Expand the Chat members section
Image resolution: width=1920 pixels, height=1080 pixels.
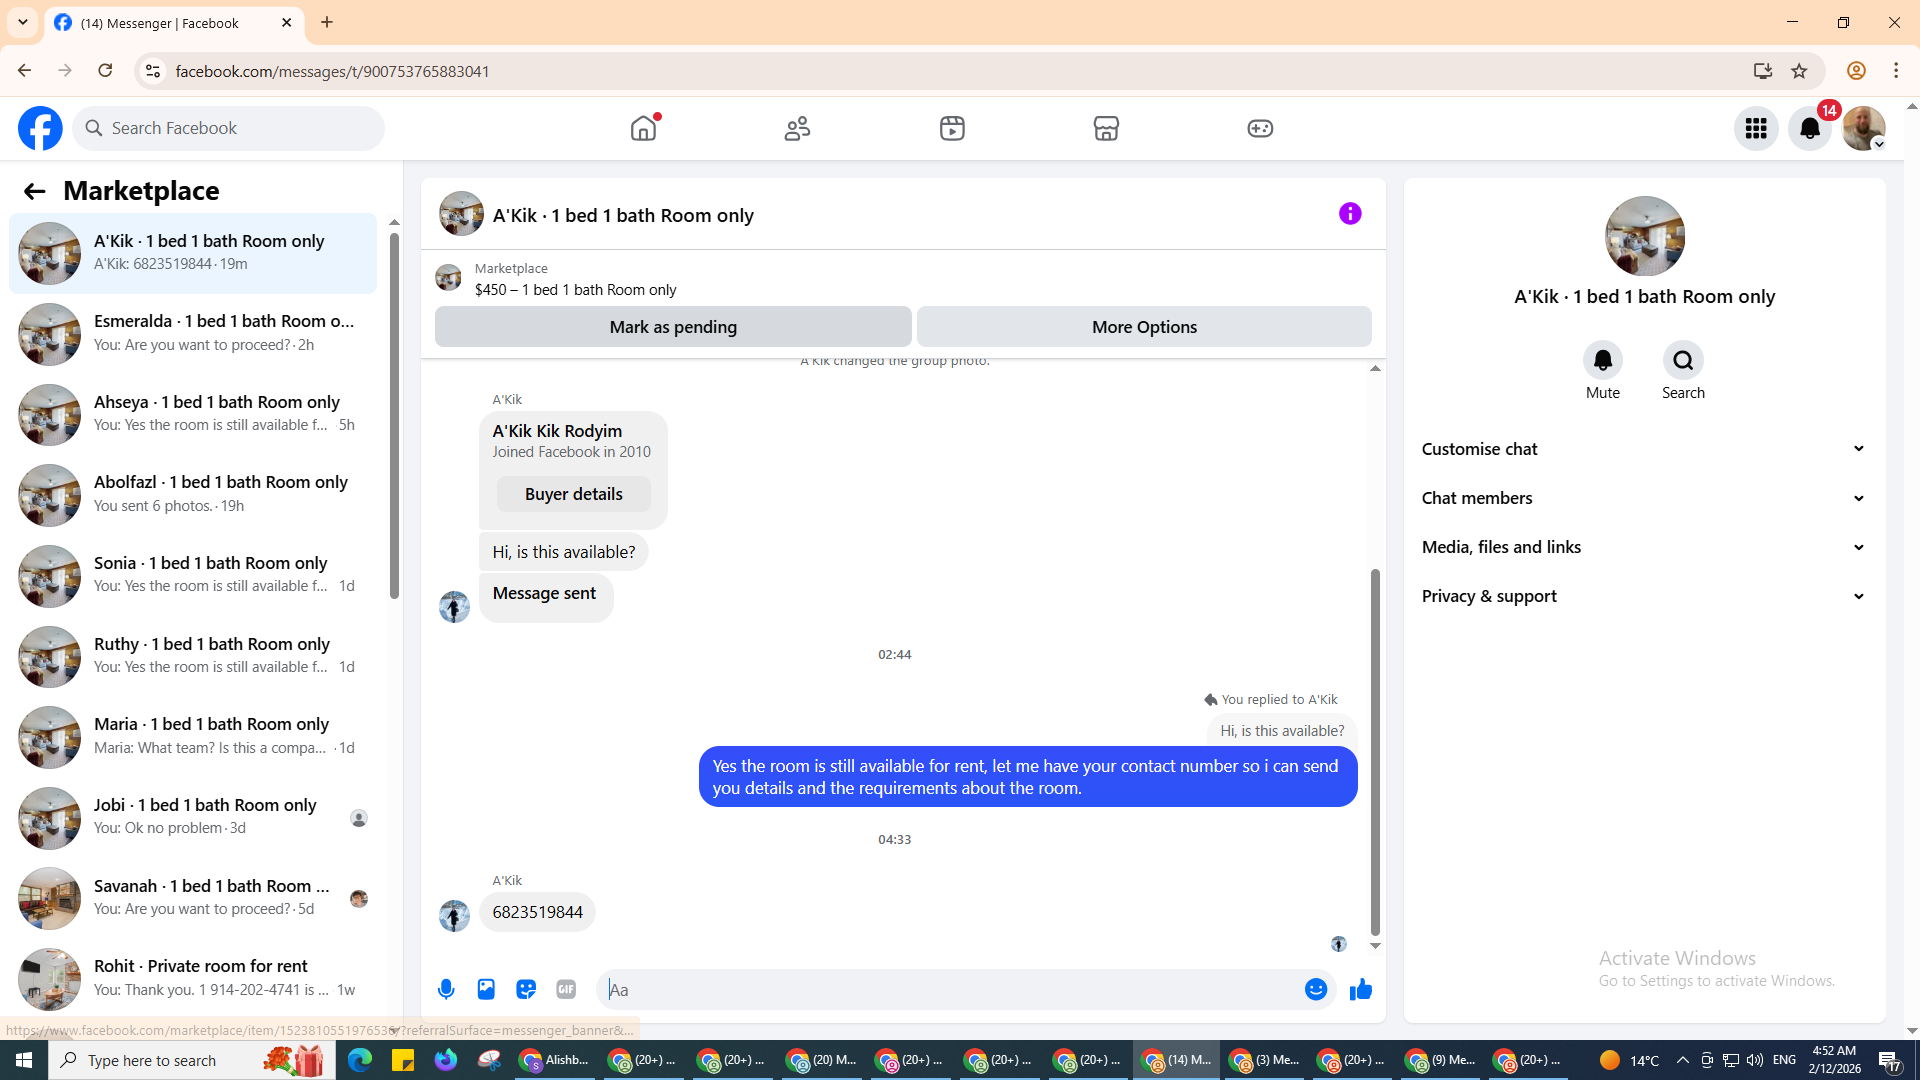coord(1644,498)
